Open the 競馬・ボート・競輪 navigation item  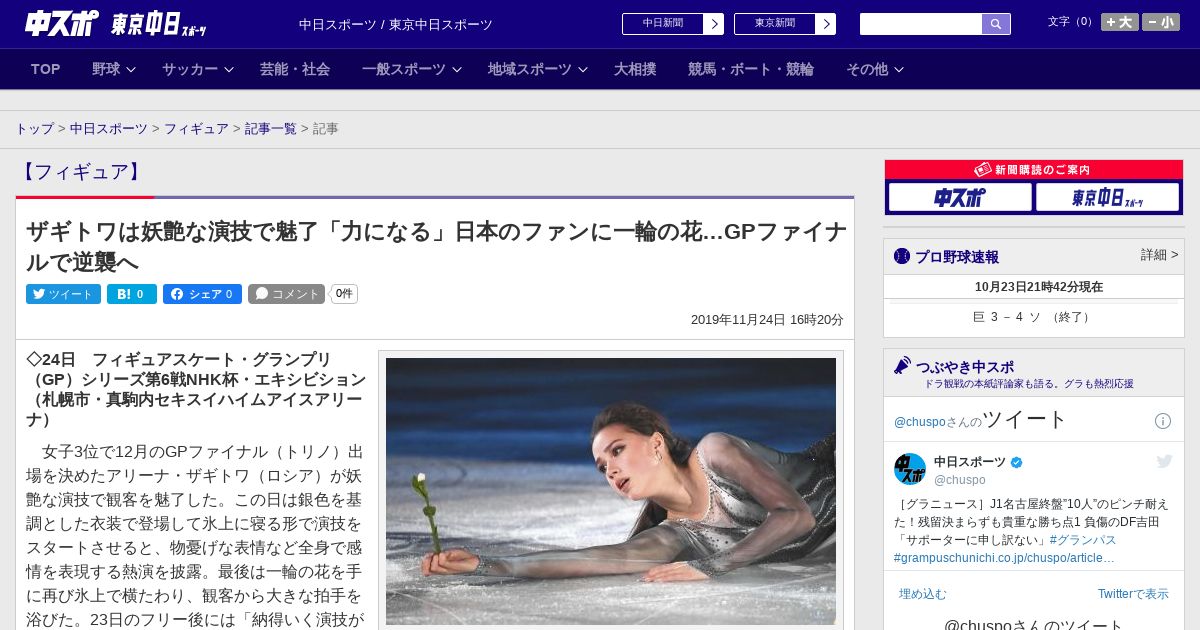[751, 69]
